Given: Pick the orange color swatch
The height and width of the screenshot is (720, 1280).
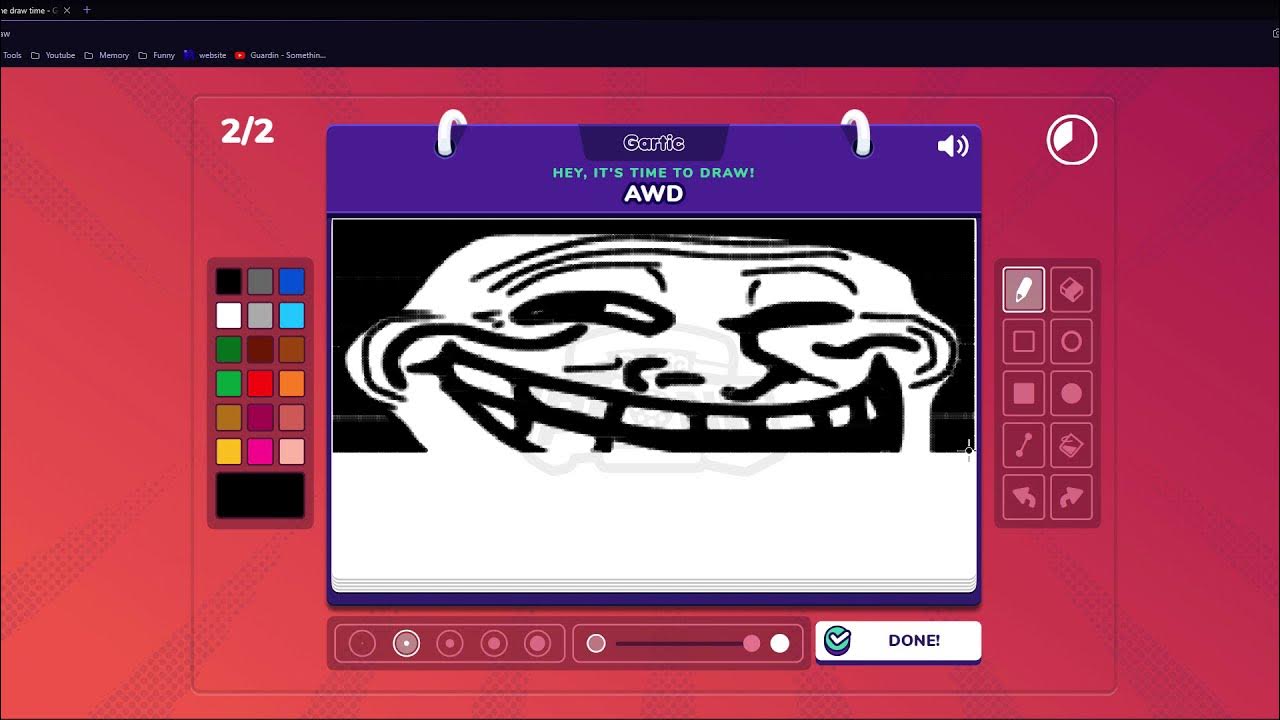Looking at the screenshot, I should tap(292, 384).
